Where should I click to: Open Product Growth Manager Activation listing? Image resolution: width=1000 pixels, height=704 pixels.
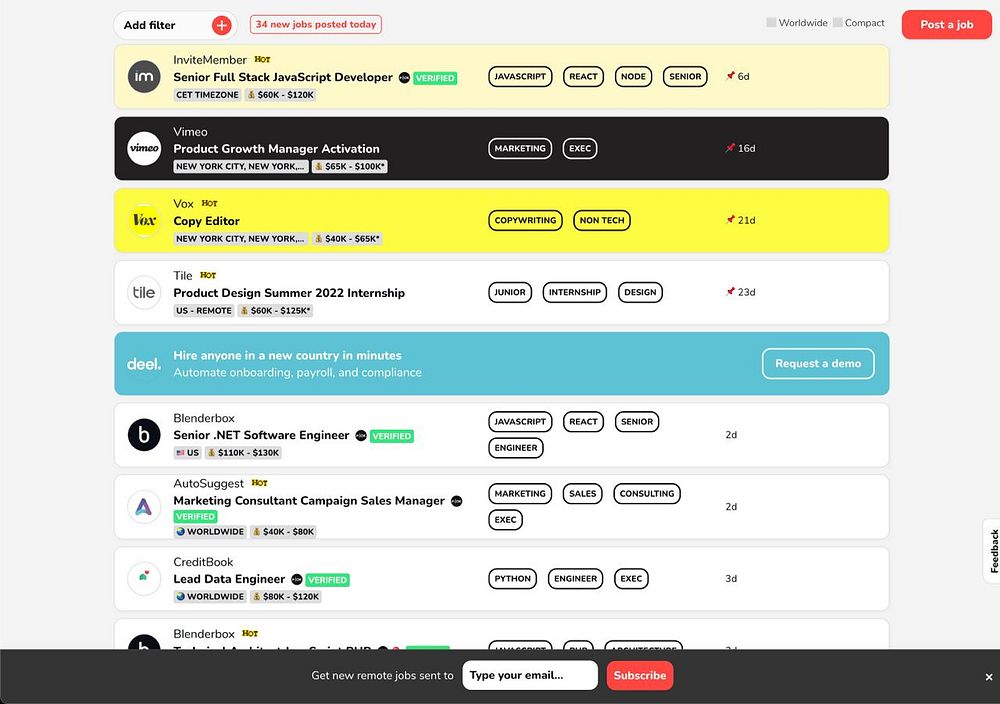click(x=276, y=149)
